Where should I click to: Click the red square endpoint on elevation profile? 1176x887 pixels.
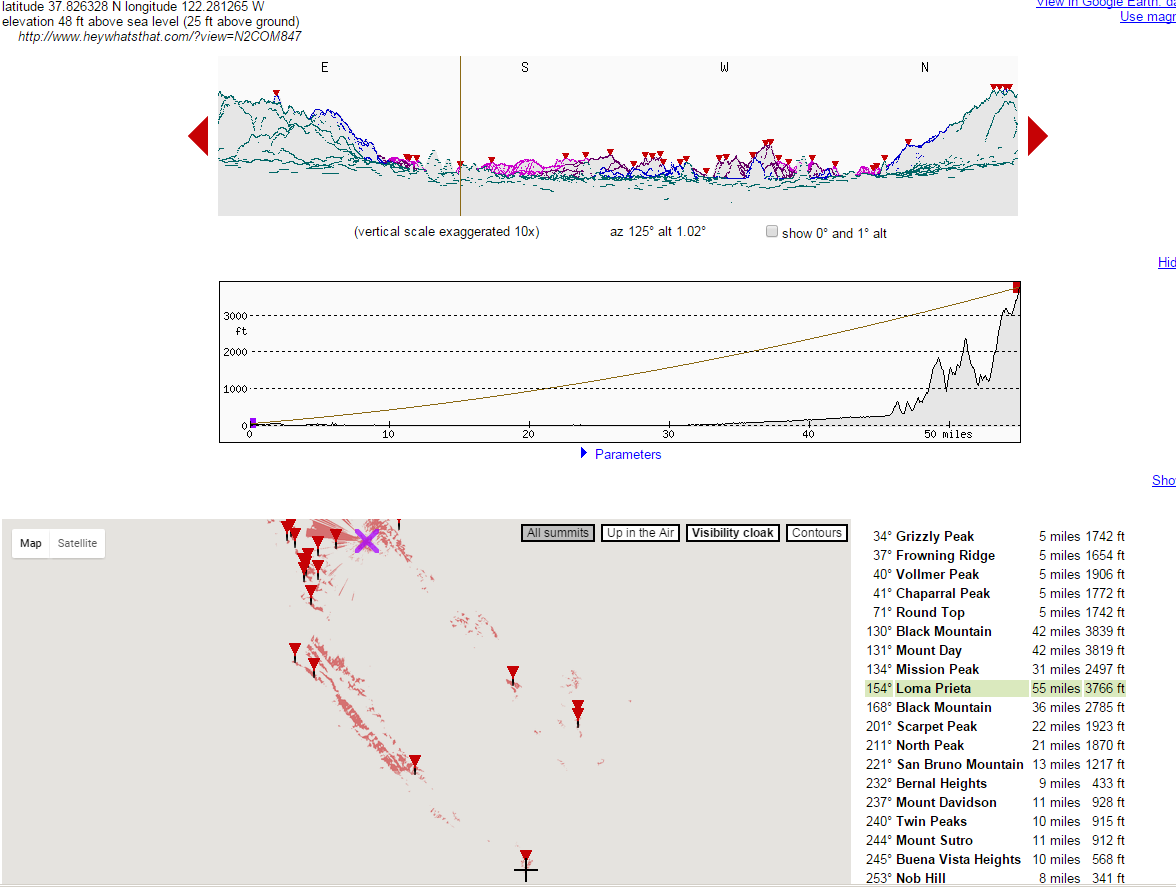click(1017, 287)
